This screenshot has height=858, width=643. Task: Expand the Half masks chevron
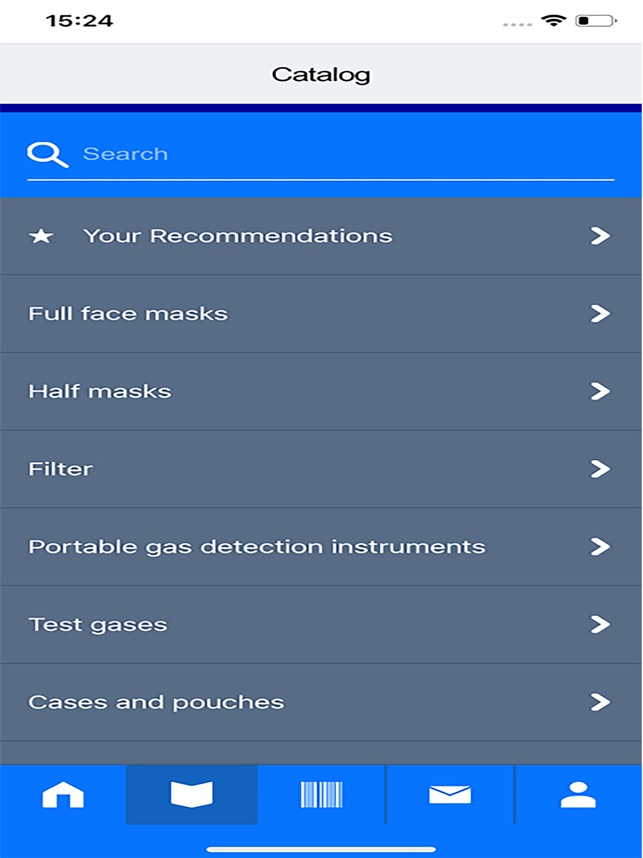(x=599, y=391)
